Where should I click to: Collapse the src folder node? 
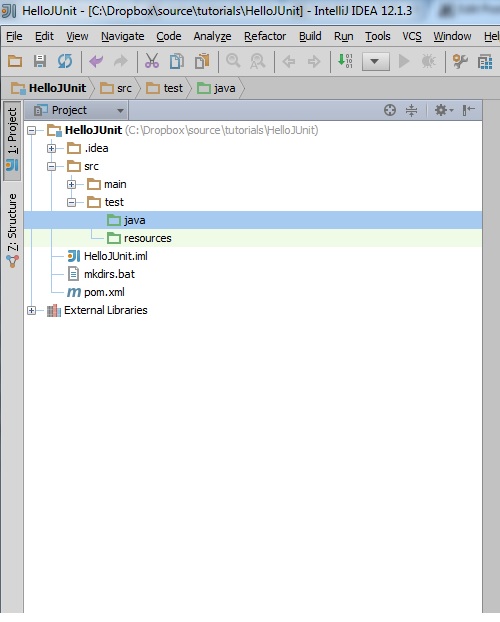51,167
